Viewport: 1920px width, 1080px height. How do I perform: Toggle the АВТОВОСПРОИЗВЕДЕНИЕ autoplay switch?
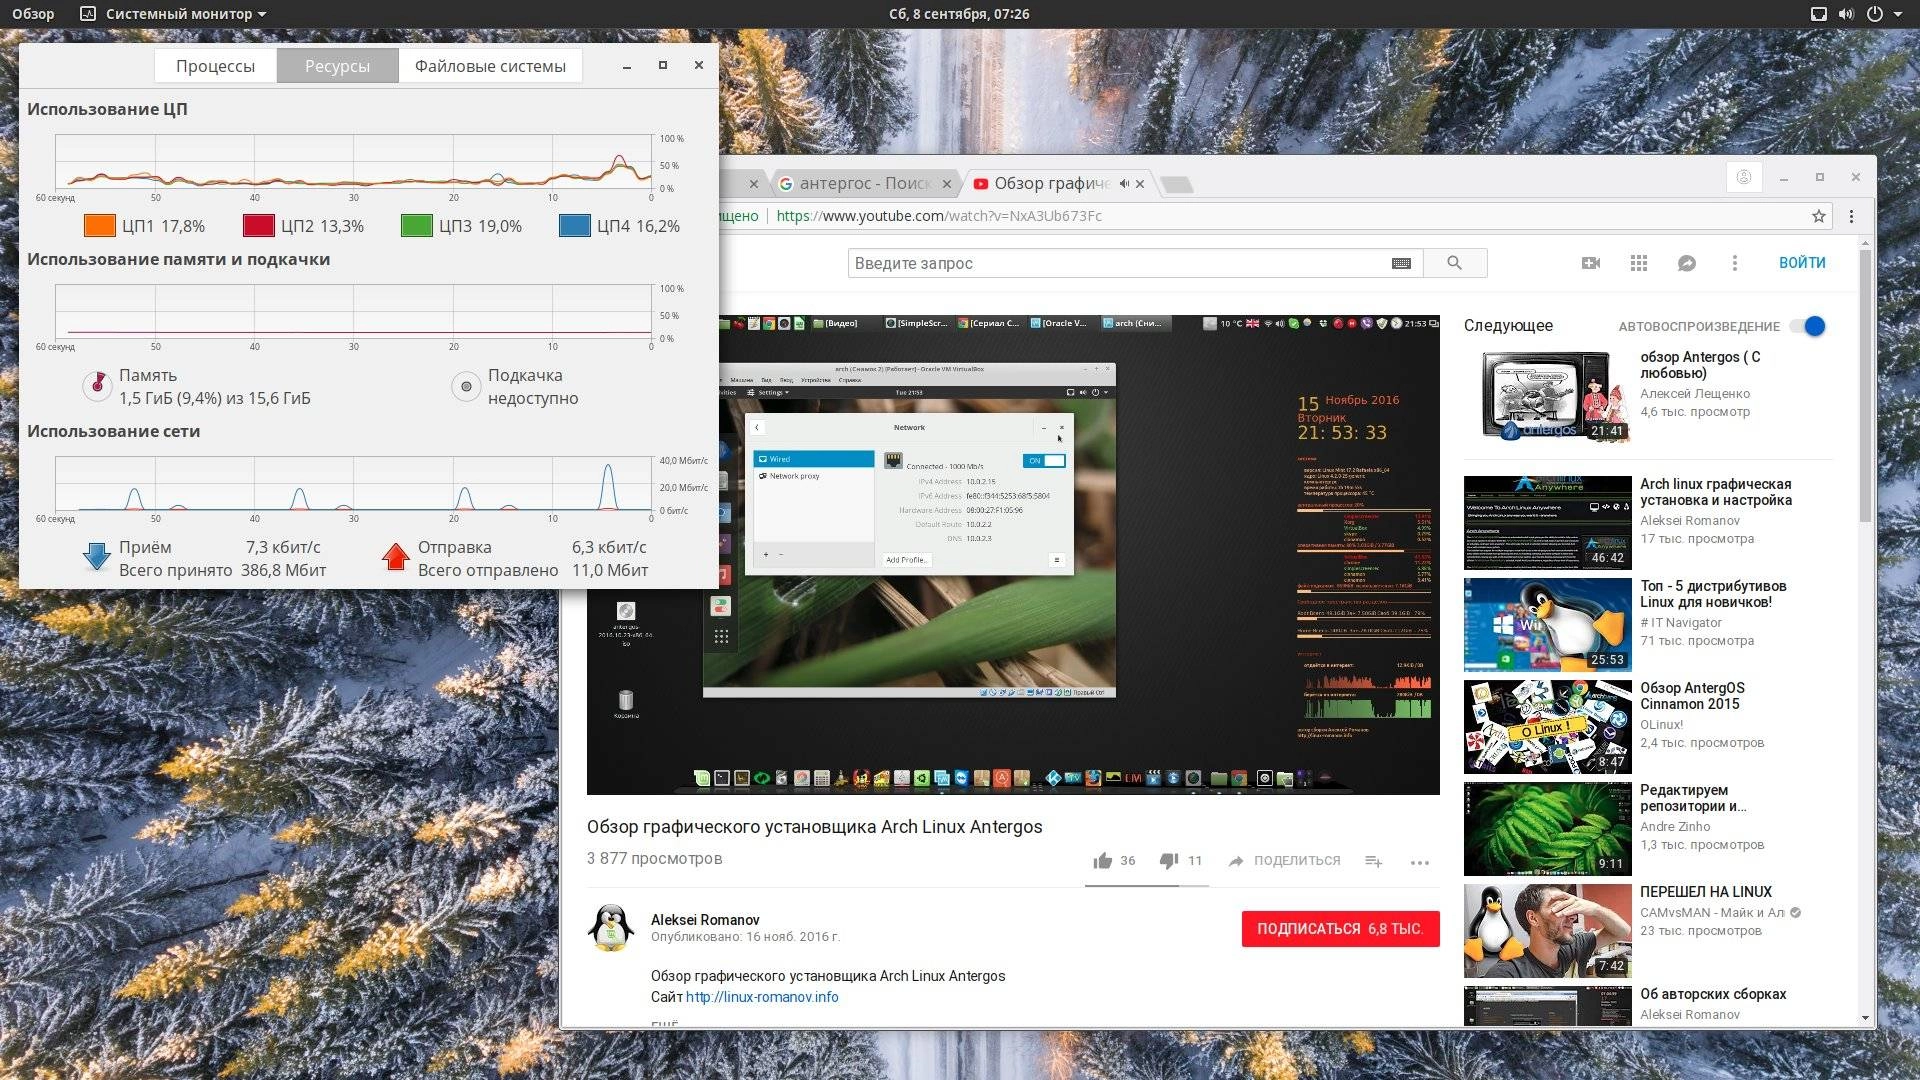[x=1808, y=326]
